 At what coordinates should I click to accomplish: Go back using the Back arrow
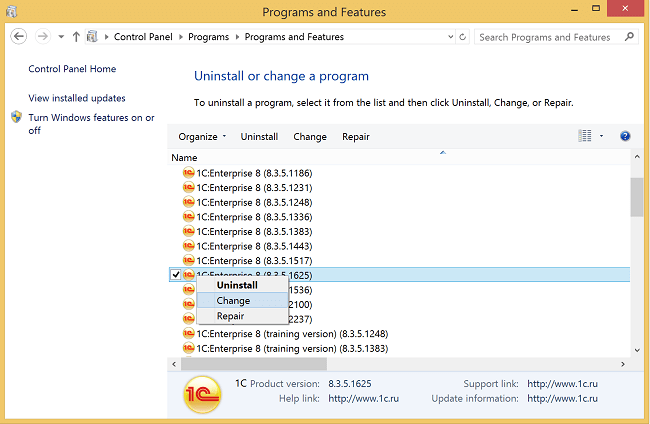[19, 36]
